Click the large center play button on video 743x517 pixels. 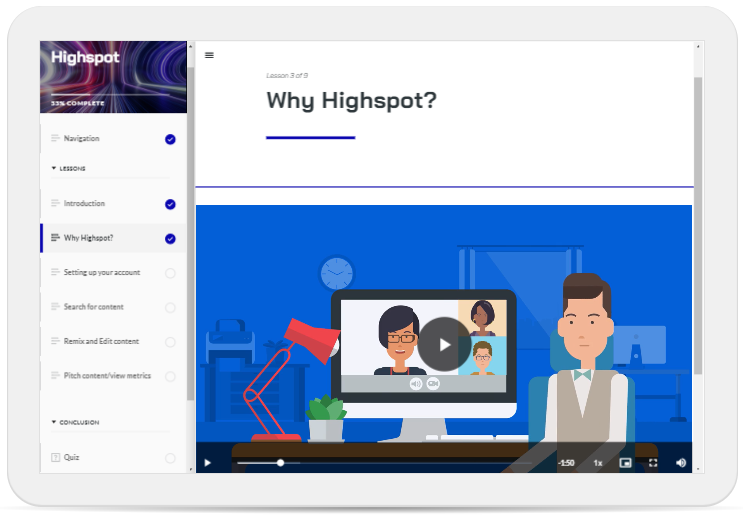coord(444,344)
